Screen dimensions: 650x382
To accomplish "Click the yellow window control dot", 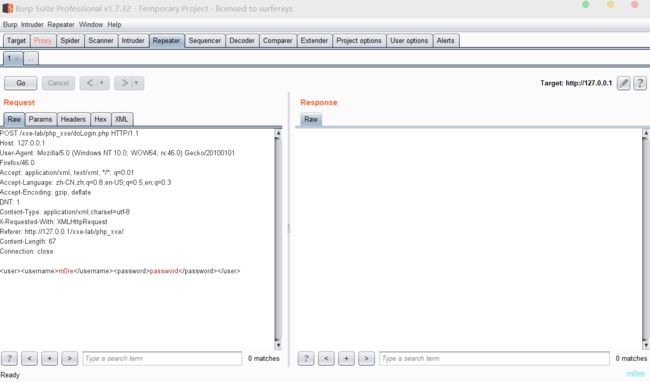I will click(x=610, y=5).
